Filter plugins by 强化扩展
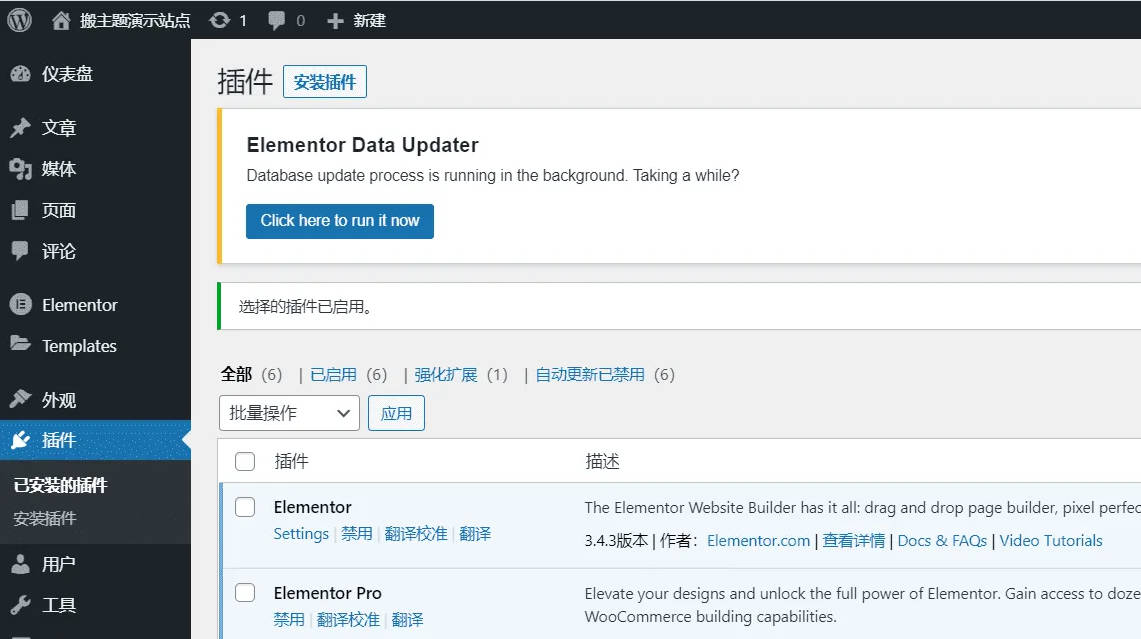The height and width of the screenshot is (639, 1141). pyautogui.click(x=446, y=374)
